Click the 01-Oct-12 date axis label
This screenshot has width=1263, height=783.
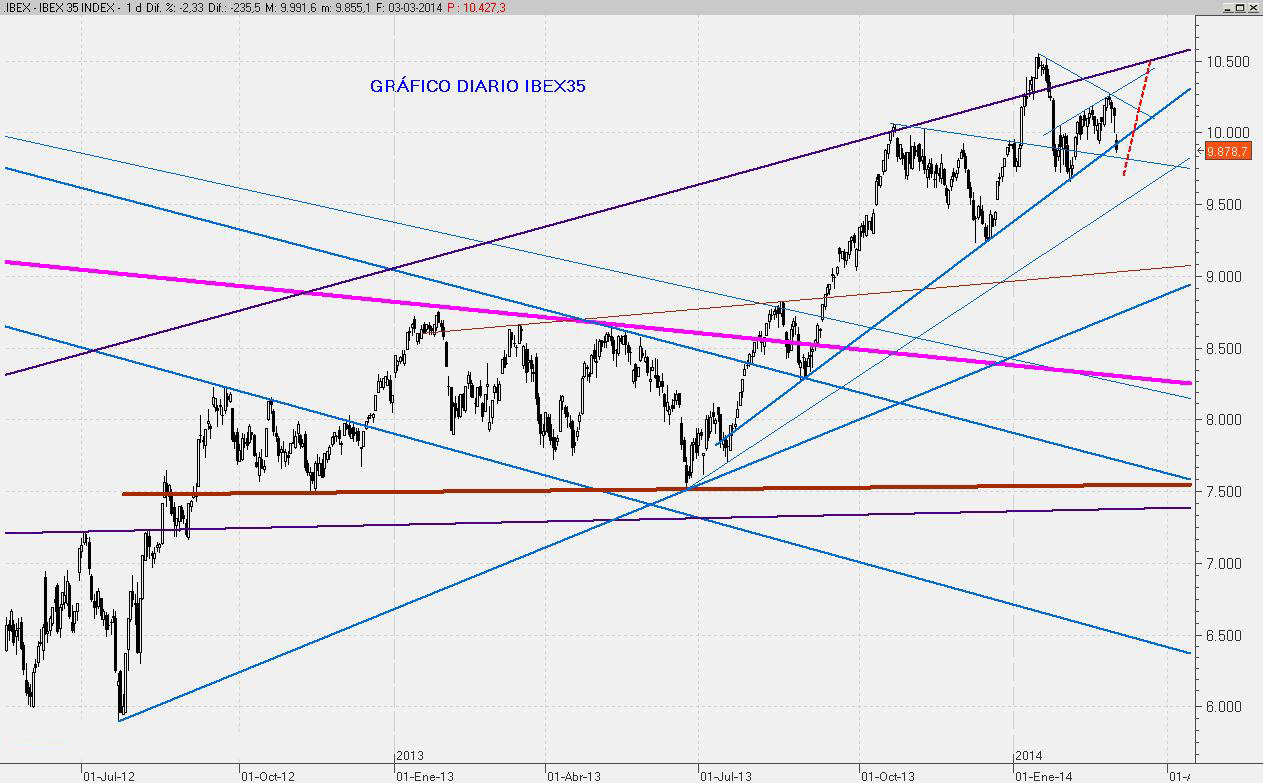click(x=268, y=775)
